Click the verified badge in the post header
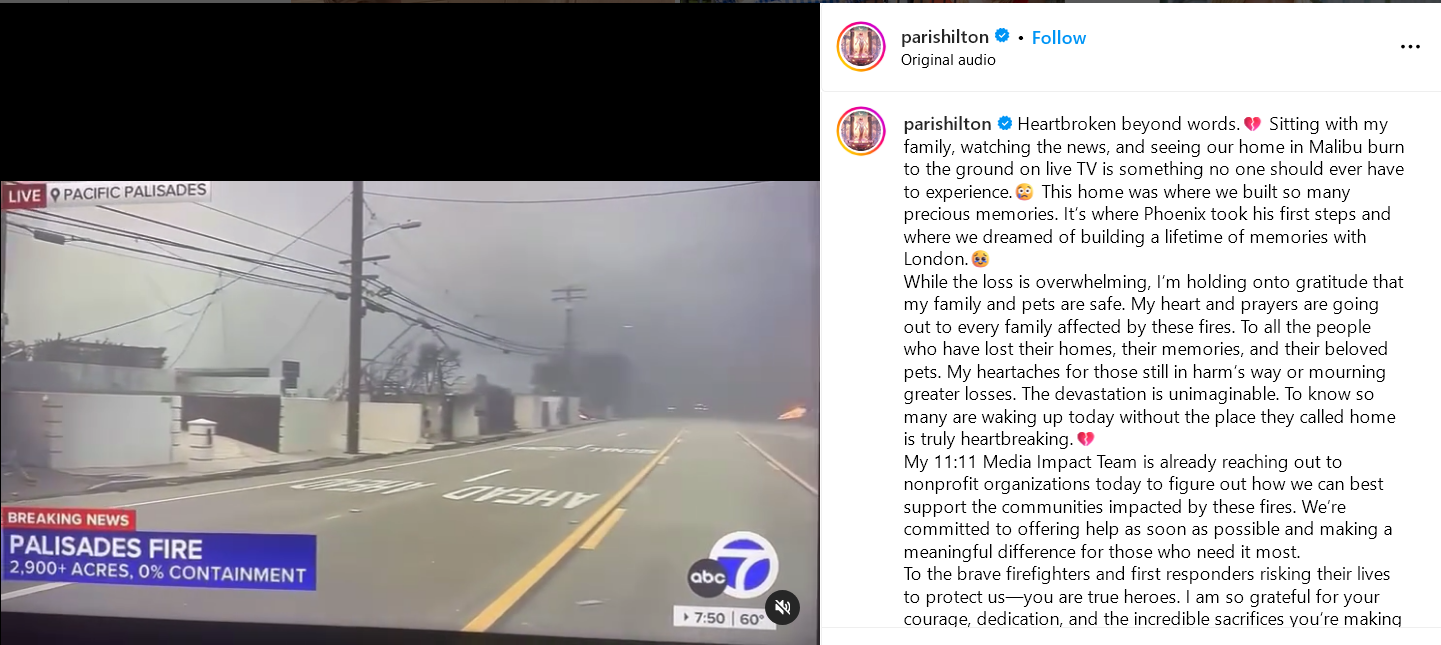The width and height of the screenshot is (1441, 645). tap(1002, 36)
